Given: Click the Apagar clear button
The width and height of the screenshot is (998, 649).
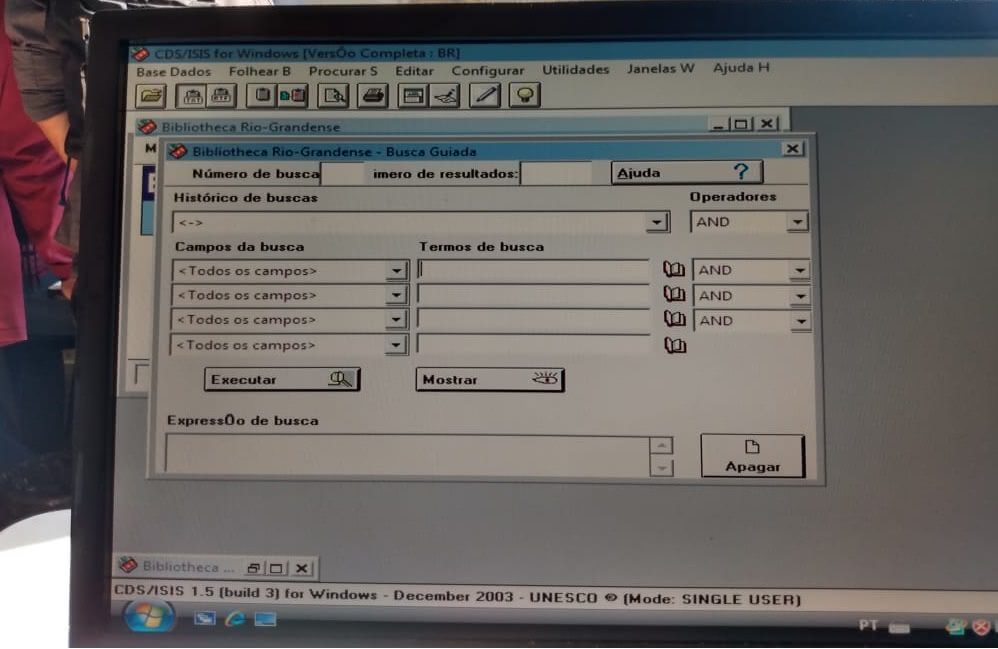Looking at the screenshot, I should coord(752,456).
